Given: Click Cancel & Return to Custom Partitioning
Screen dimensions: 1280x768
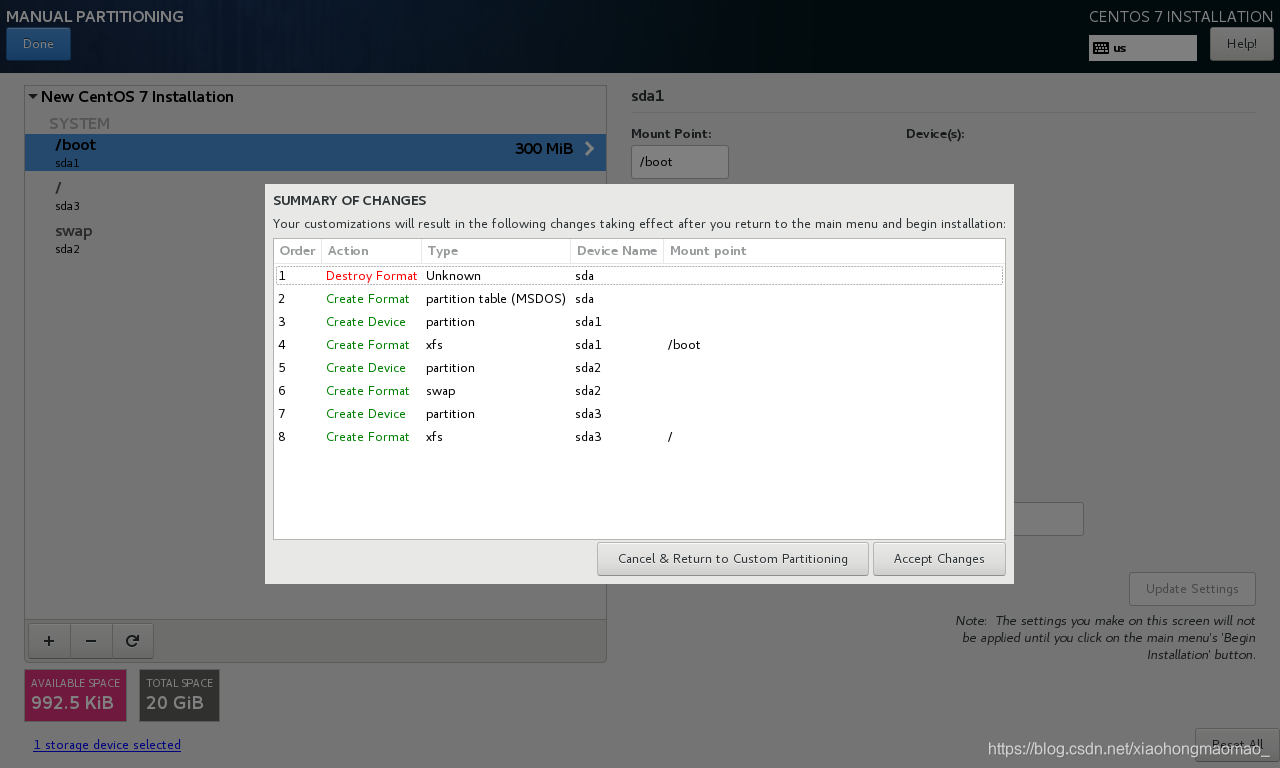Looking at the screenshot, I should click(733, 559).
